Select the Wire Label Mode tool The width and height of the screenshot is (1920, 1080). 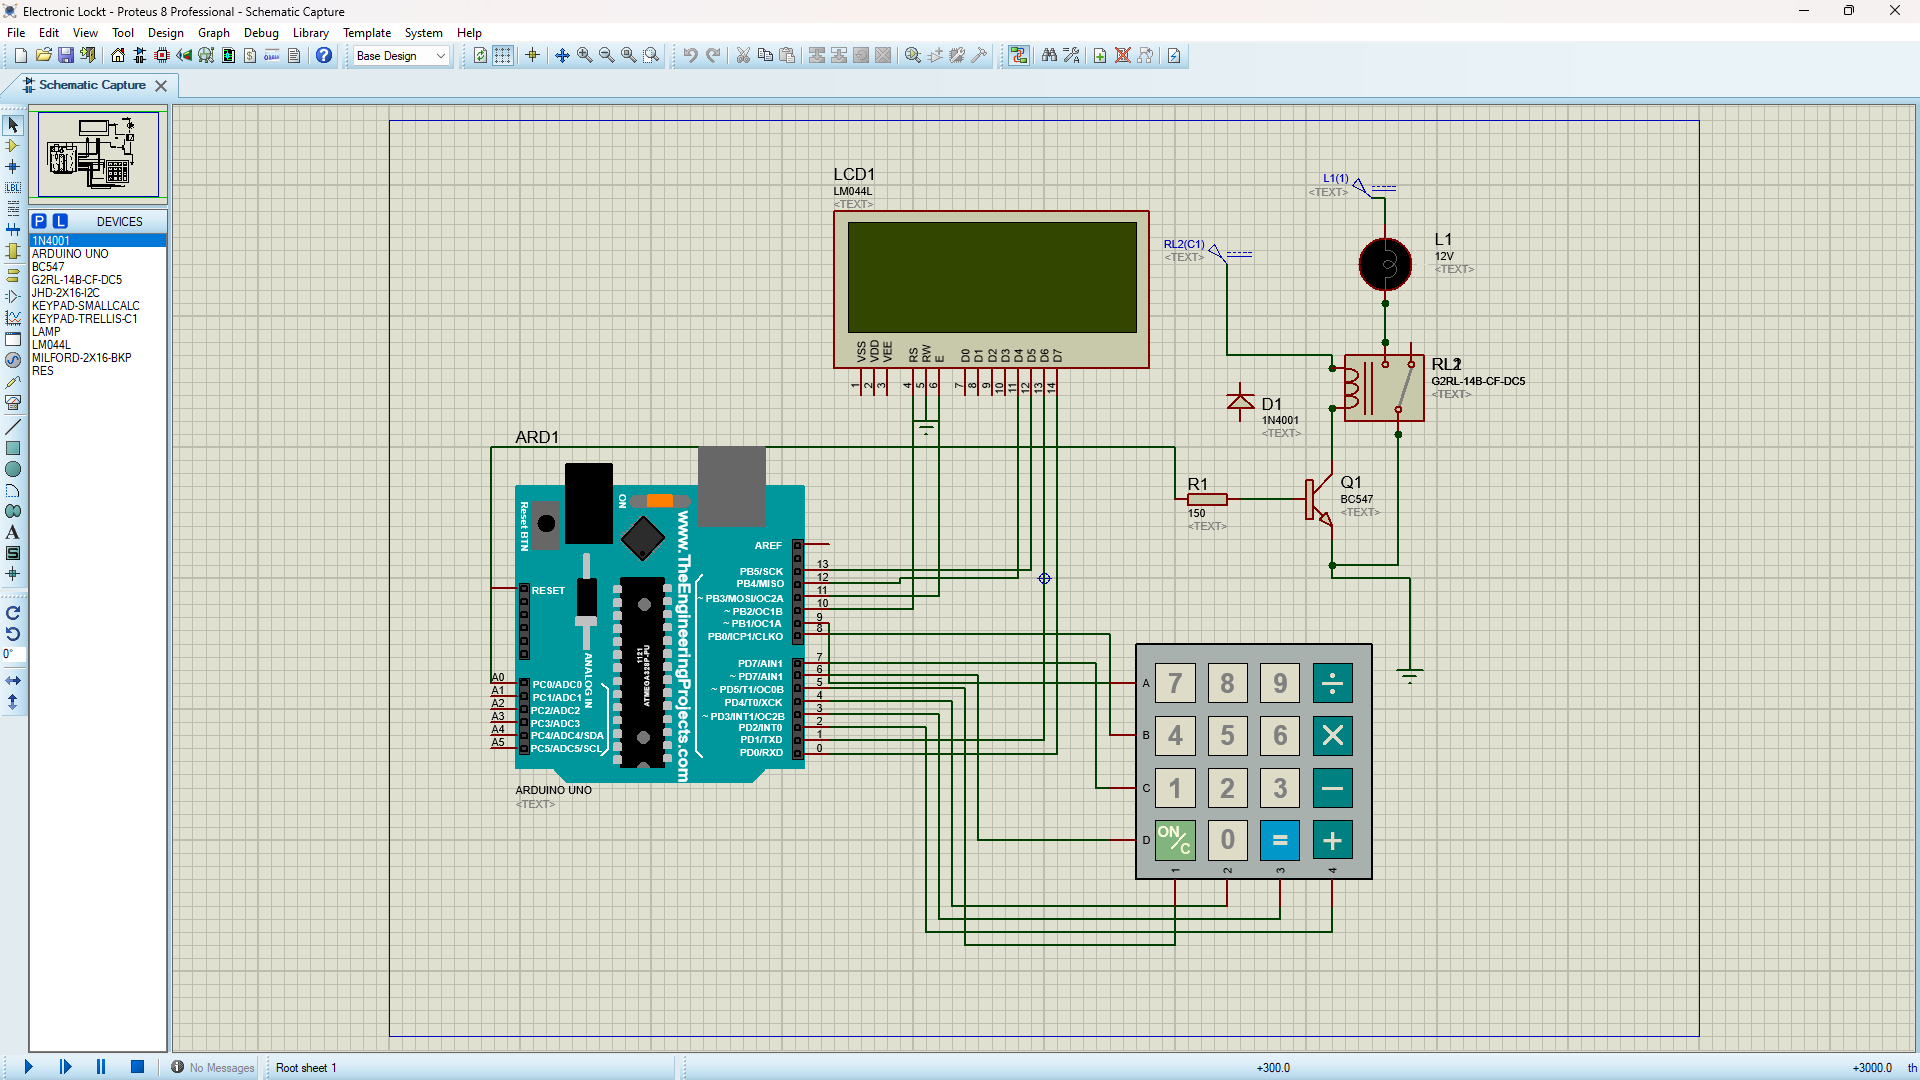coord(13,188)
